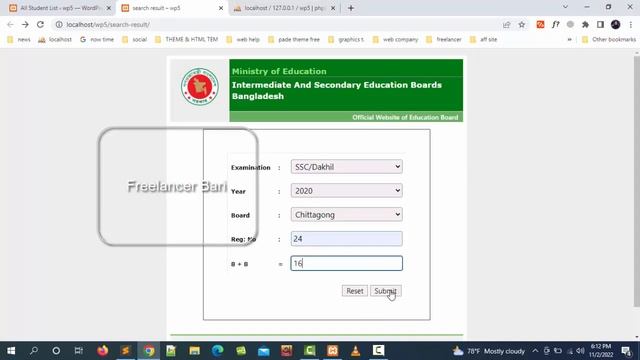Image resolution: width=640 pixels, height=360 pixels.
Task: Open the Board dropdown showing Chittagong
Action: 347,215
